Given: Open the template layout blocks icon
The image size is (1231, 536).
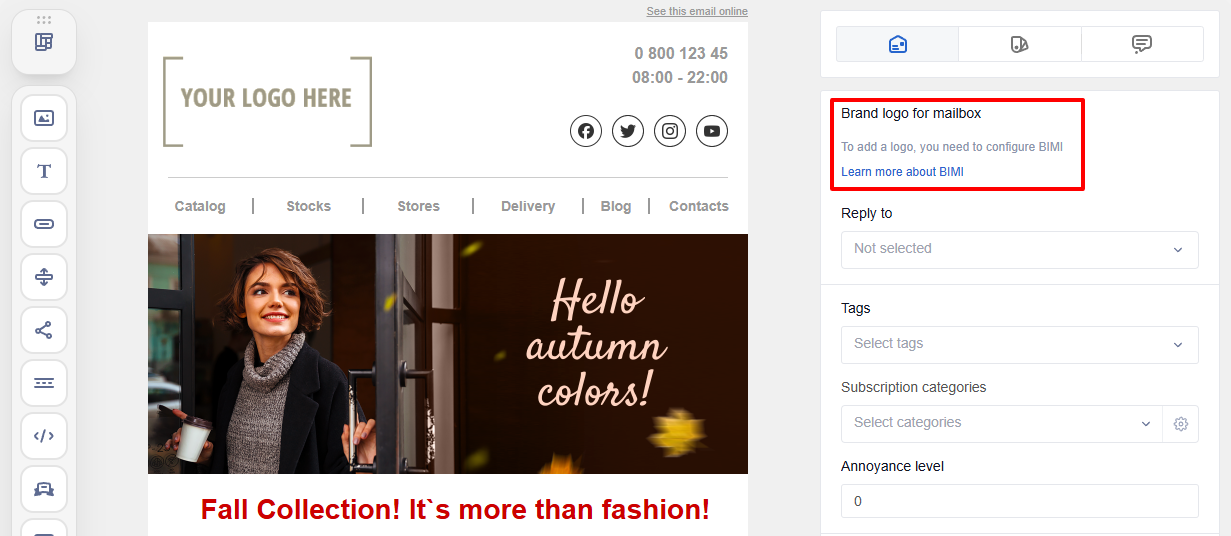Looking at the screenshot, I should [x=43, y=42].
